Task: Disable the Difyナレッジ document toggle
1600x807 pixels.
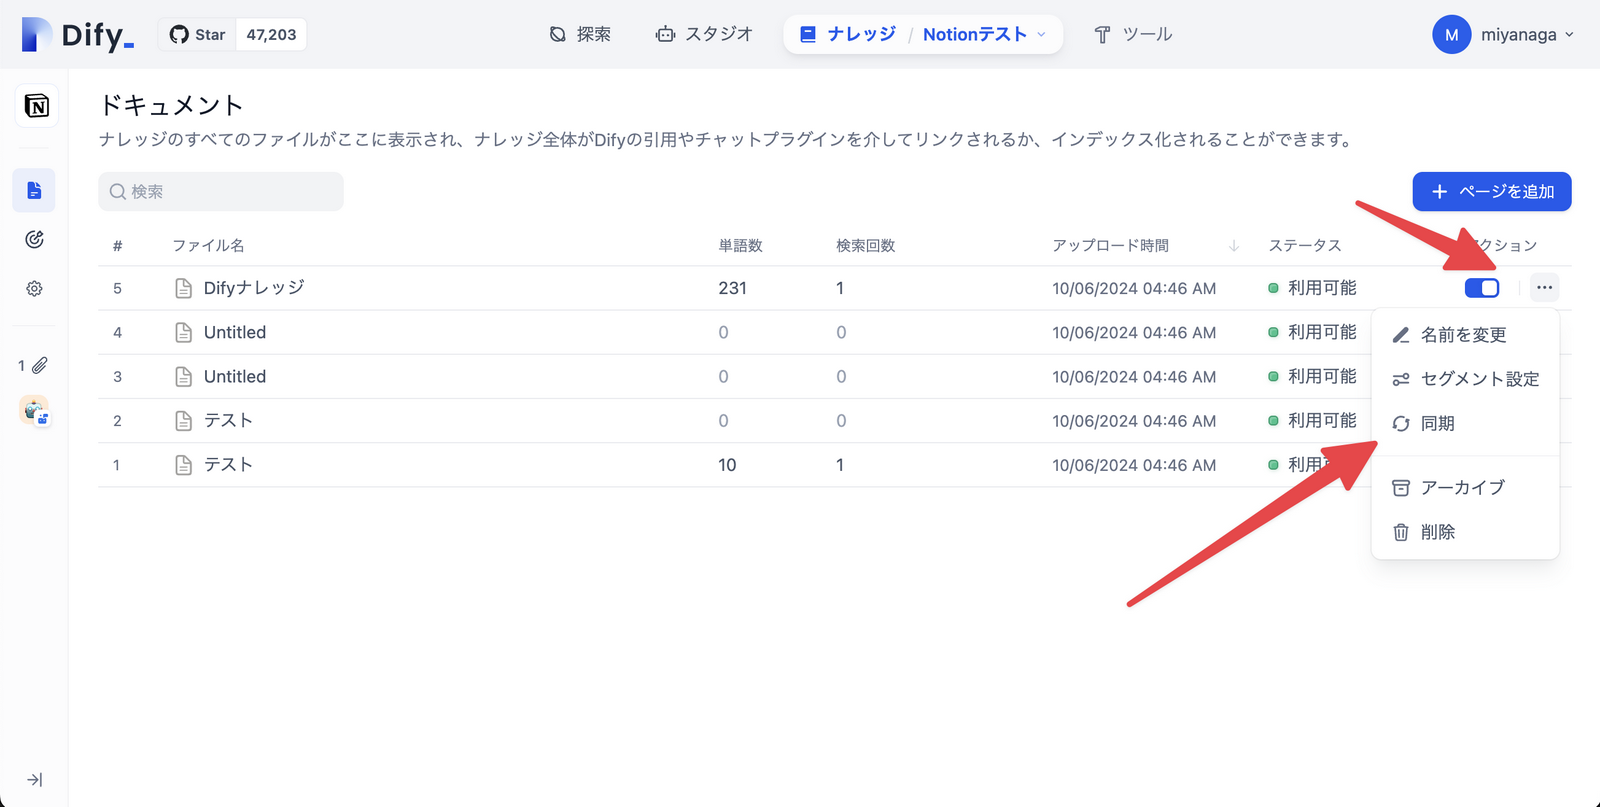Action: 1482,288
